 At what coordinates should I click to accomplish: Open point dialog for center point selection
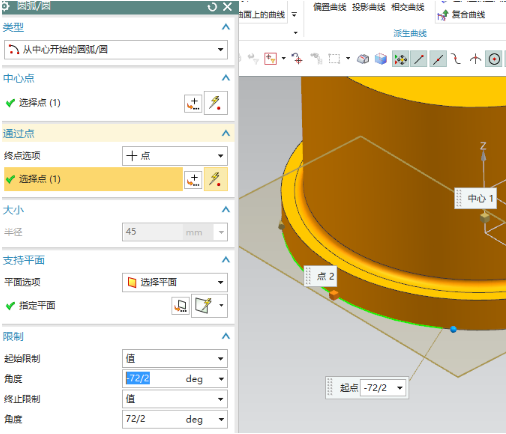click(193, 103)
